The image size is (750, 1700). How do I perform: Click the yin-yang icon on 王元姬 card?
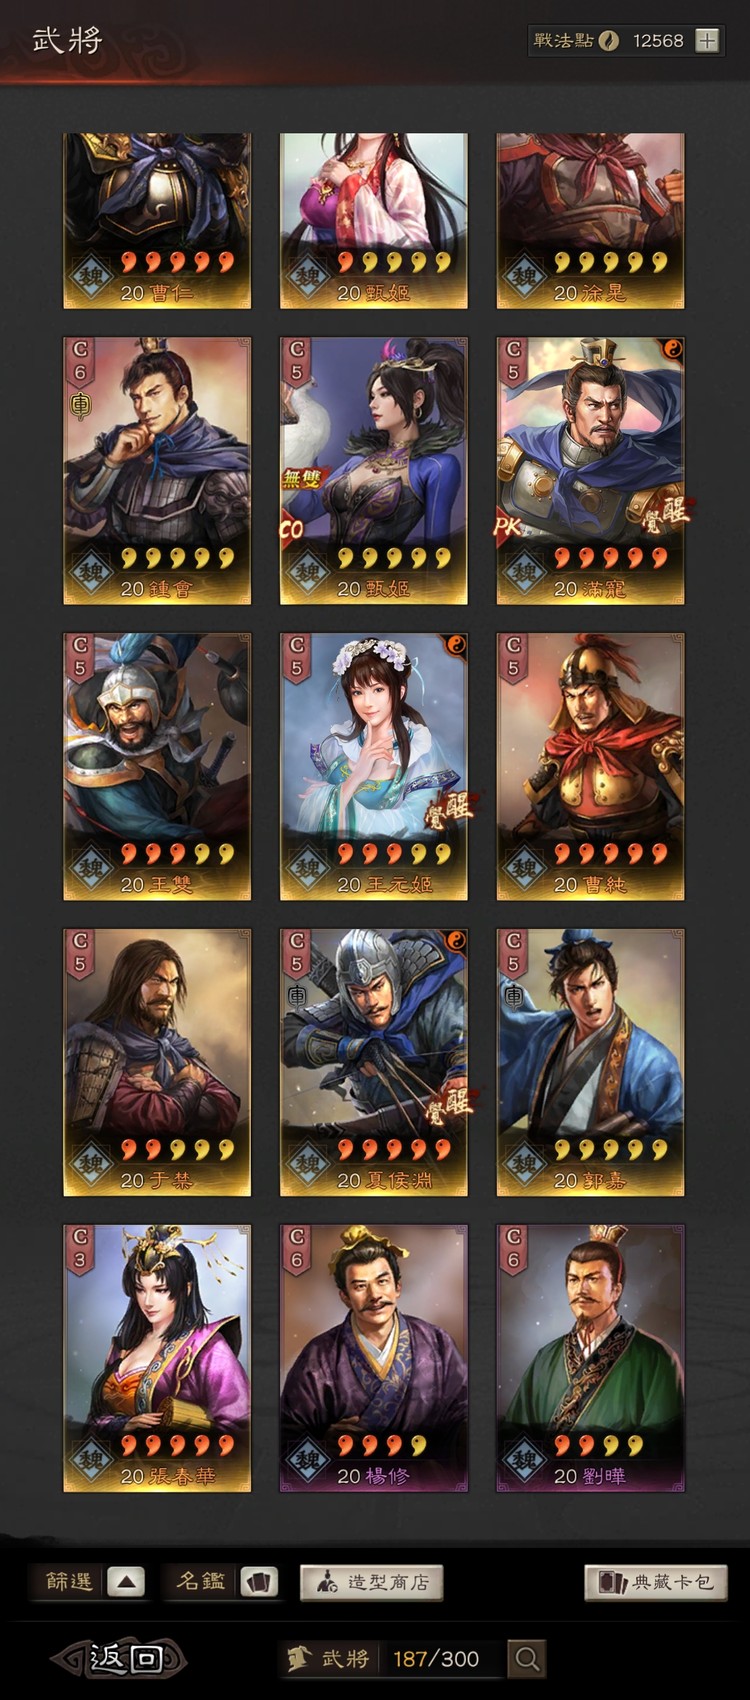[455, 643]
